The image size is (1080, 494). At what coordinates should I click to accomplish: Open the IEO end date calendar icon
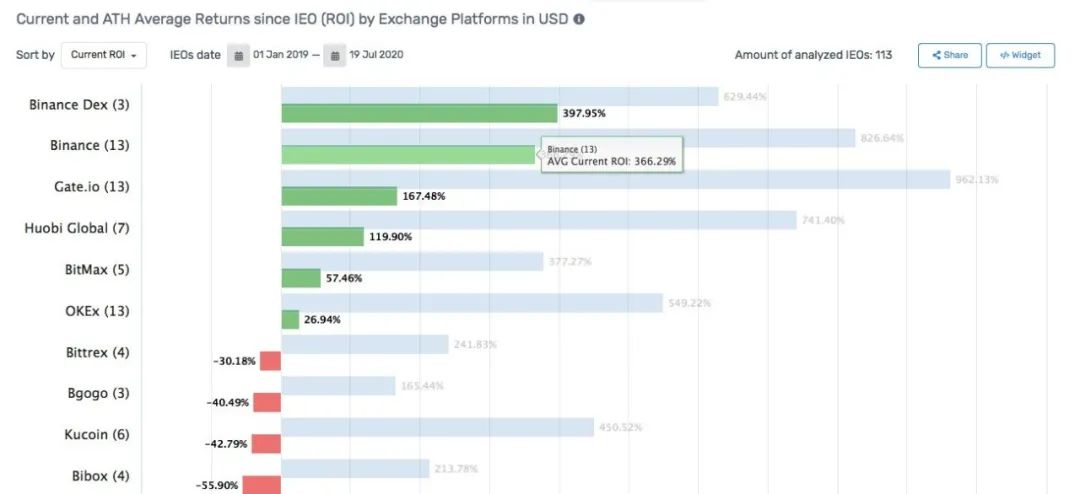(337, 56)
